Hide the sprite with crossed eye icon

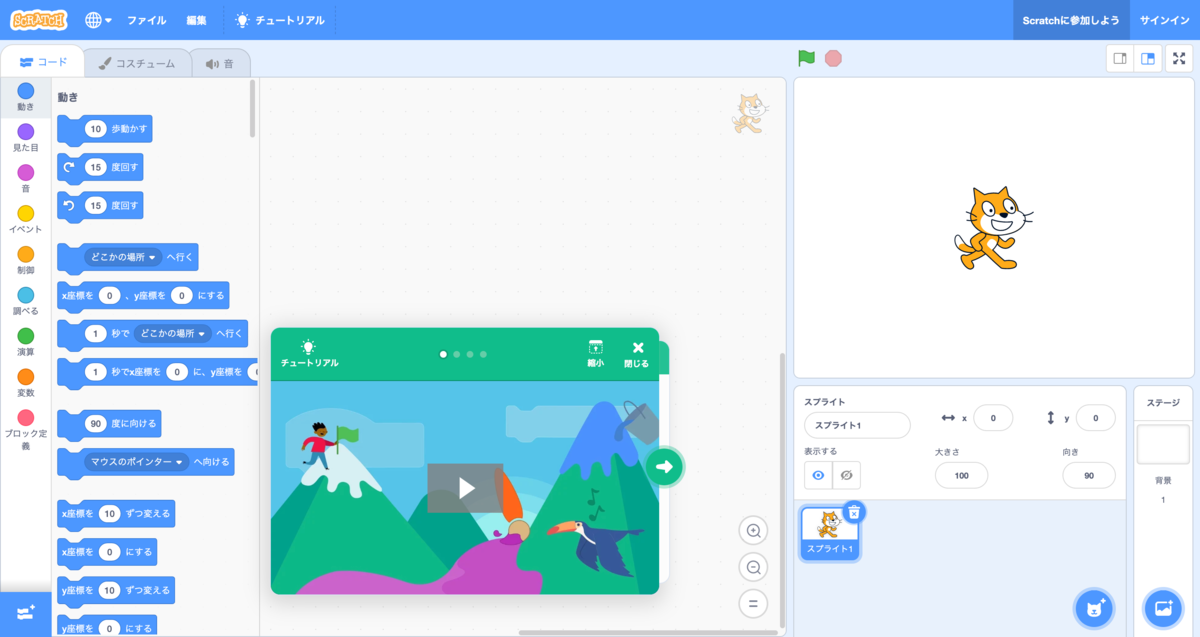point(846,475)
